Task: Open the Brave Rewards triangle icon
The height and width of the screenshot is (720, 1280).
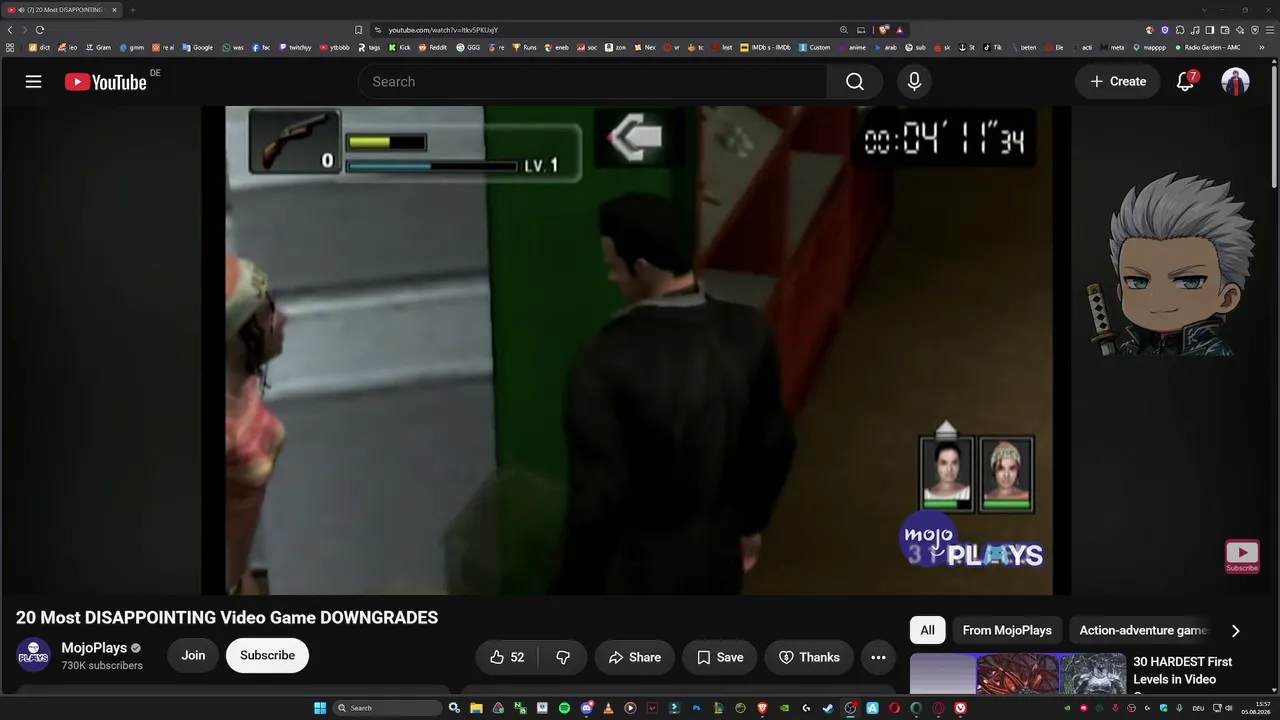Action: tap(900, 30)
